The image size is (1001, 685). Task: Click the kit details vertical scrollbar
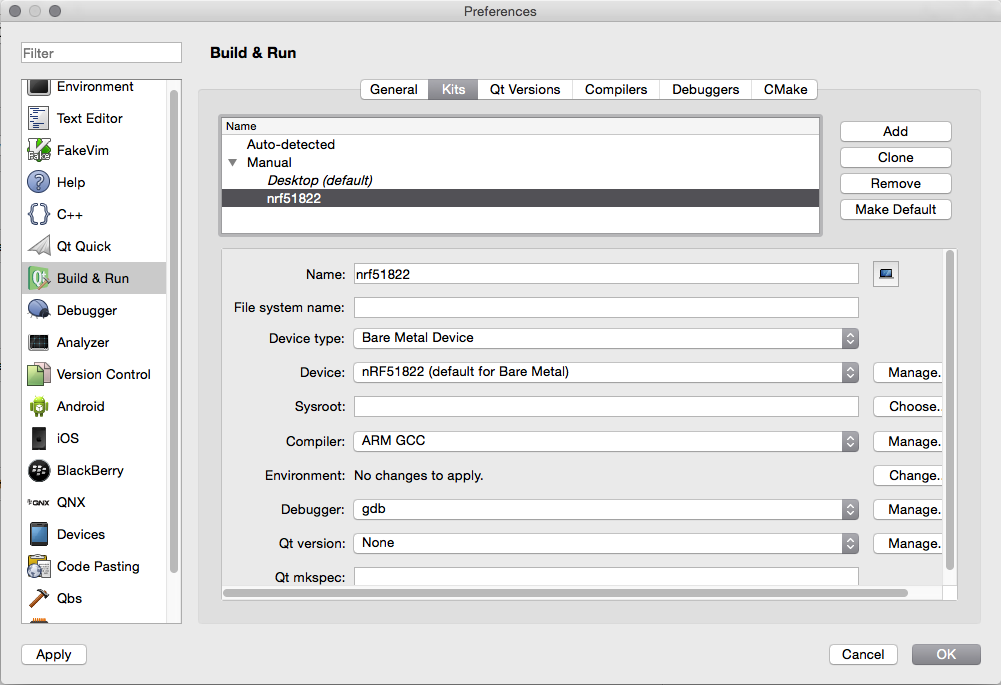click(x=950, y=410)
